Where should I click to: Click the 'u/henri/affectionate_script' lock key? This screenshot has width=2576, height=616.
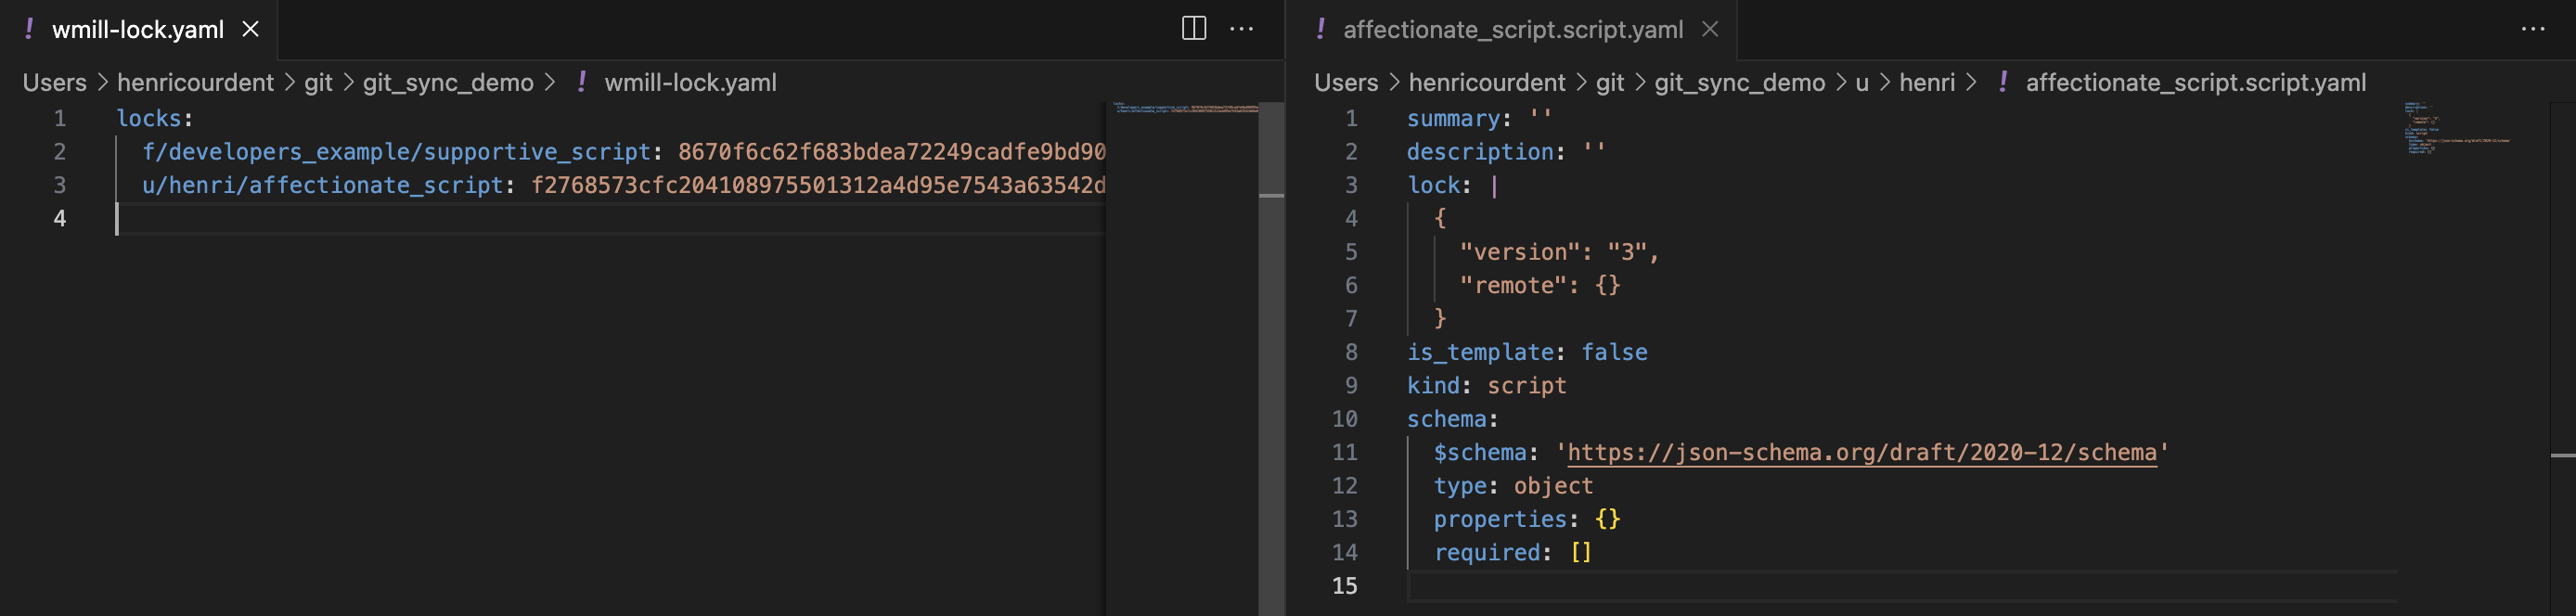[322, 185]
